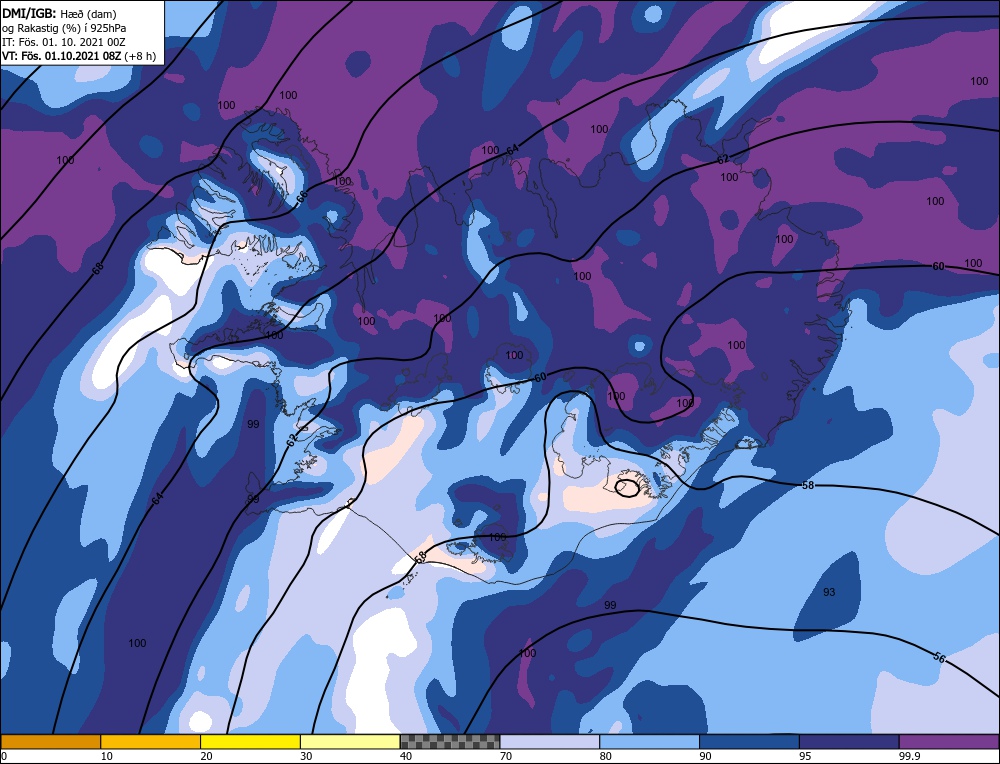Click the orange 10–20 legend swatch

[x=151, y=741]
